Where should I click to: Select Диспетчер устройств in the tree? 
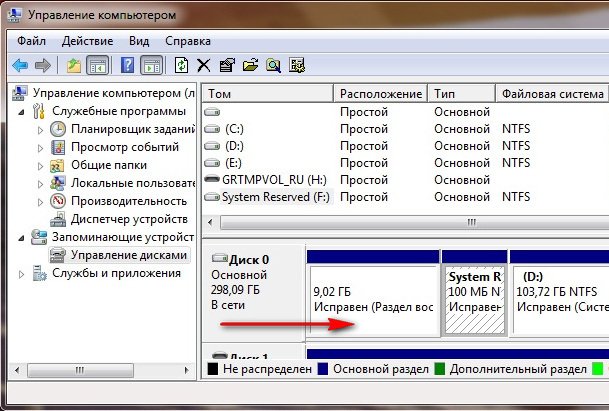129,219
